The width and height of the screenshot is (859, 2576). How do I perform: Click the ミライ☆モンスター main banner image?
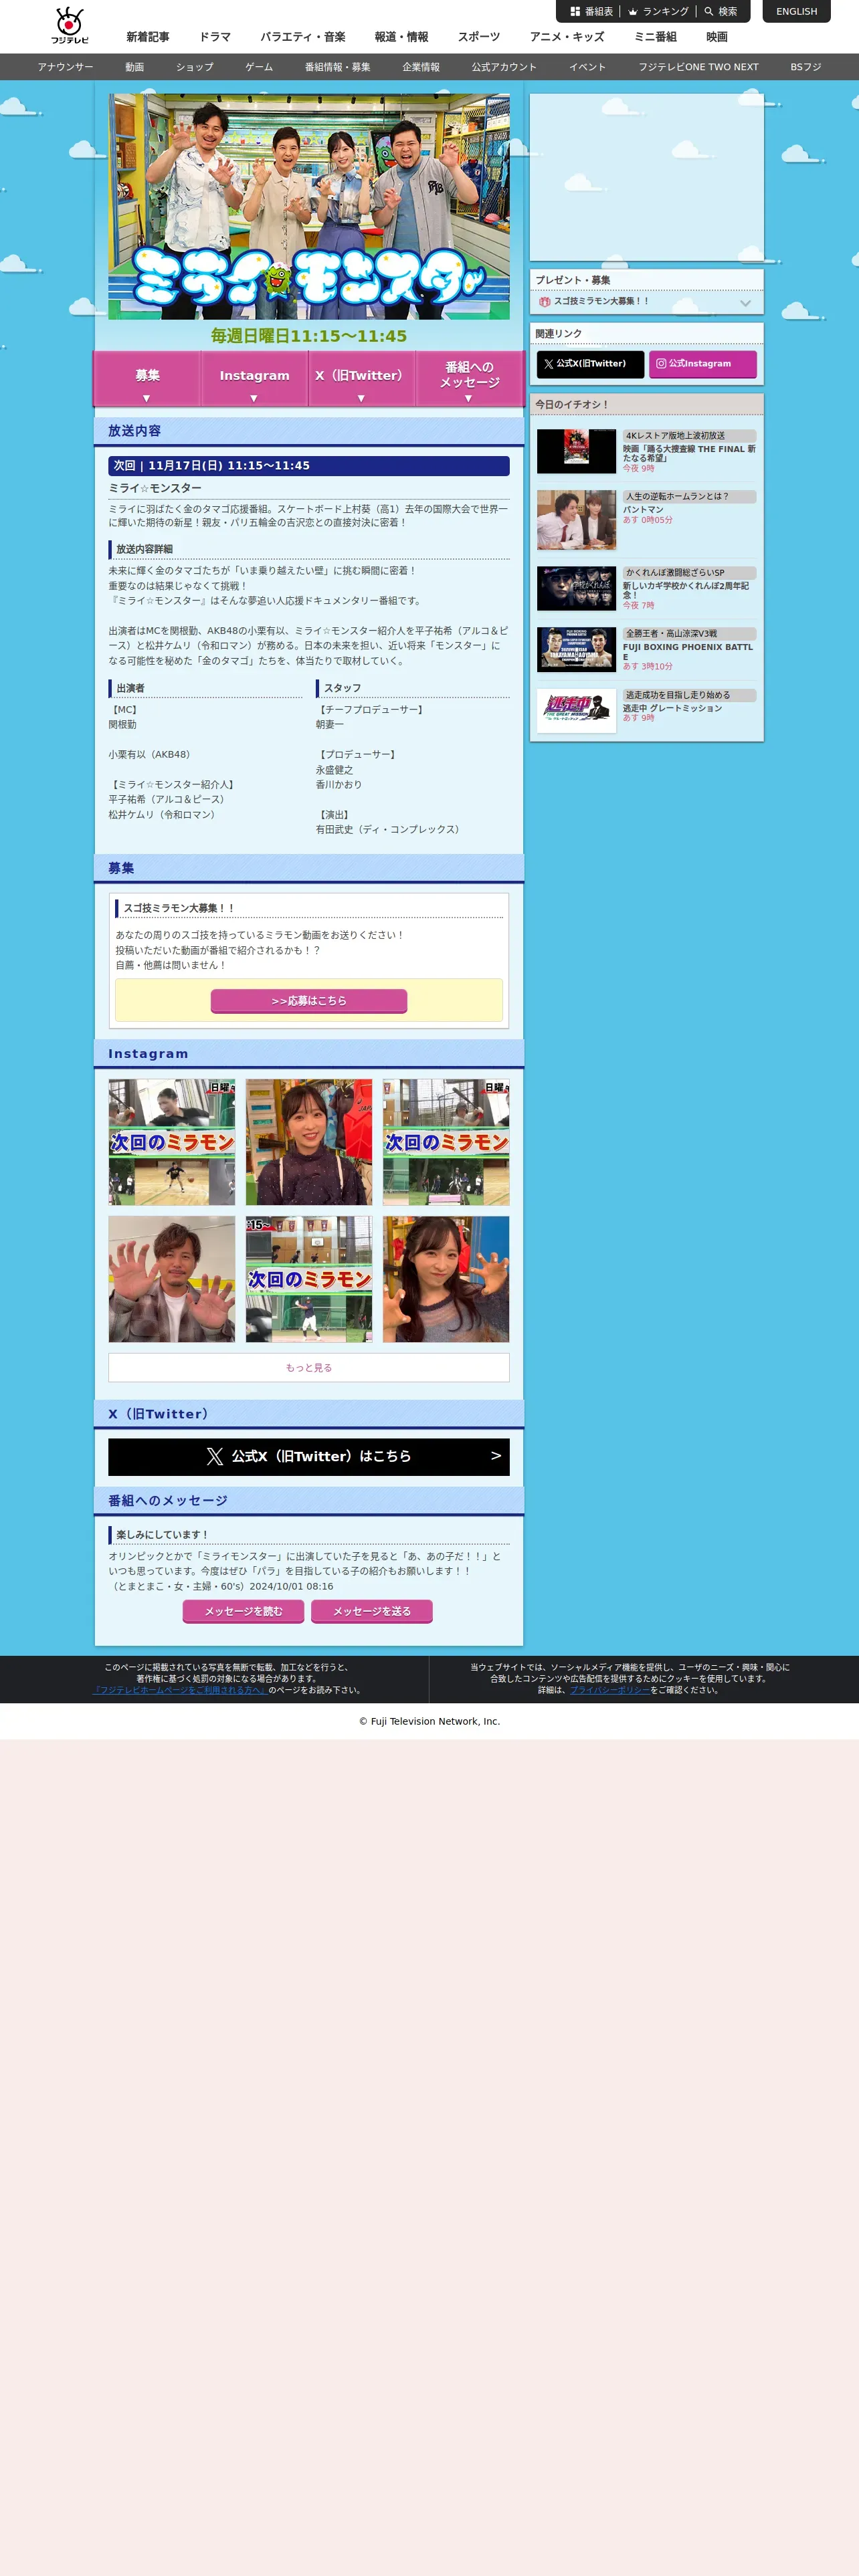coord(309,207)
